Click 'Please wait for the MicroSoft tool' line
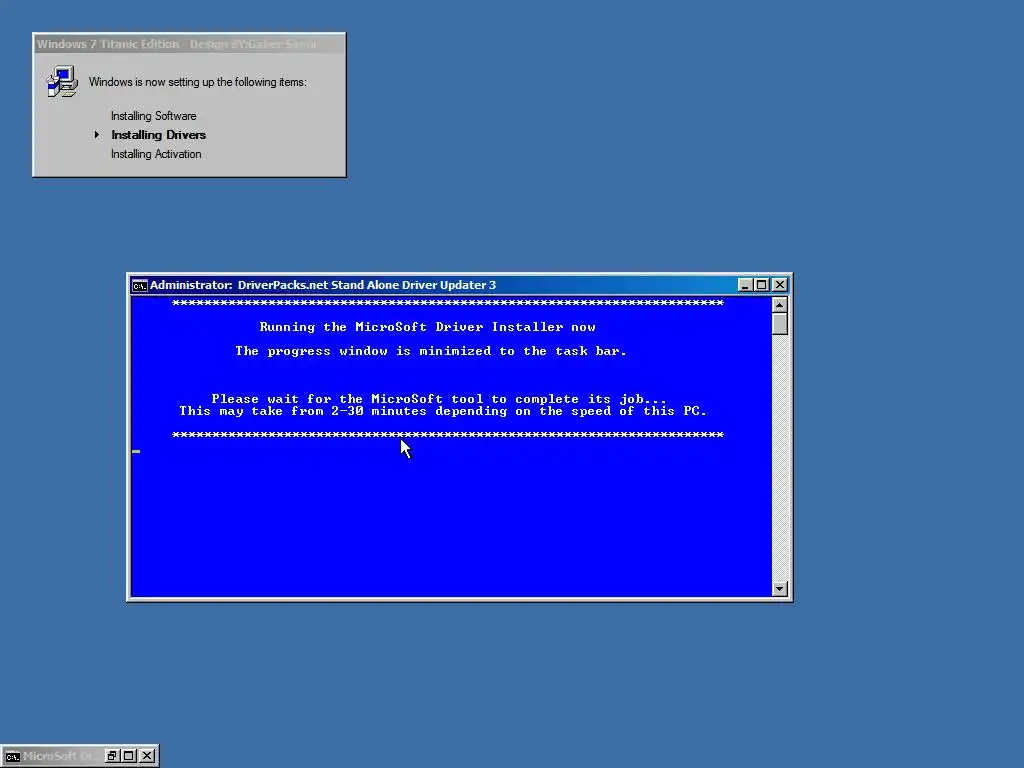 [439, 399]
